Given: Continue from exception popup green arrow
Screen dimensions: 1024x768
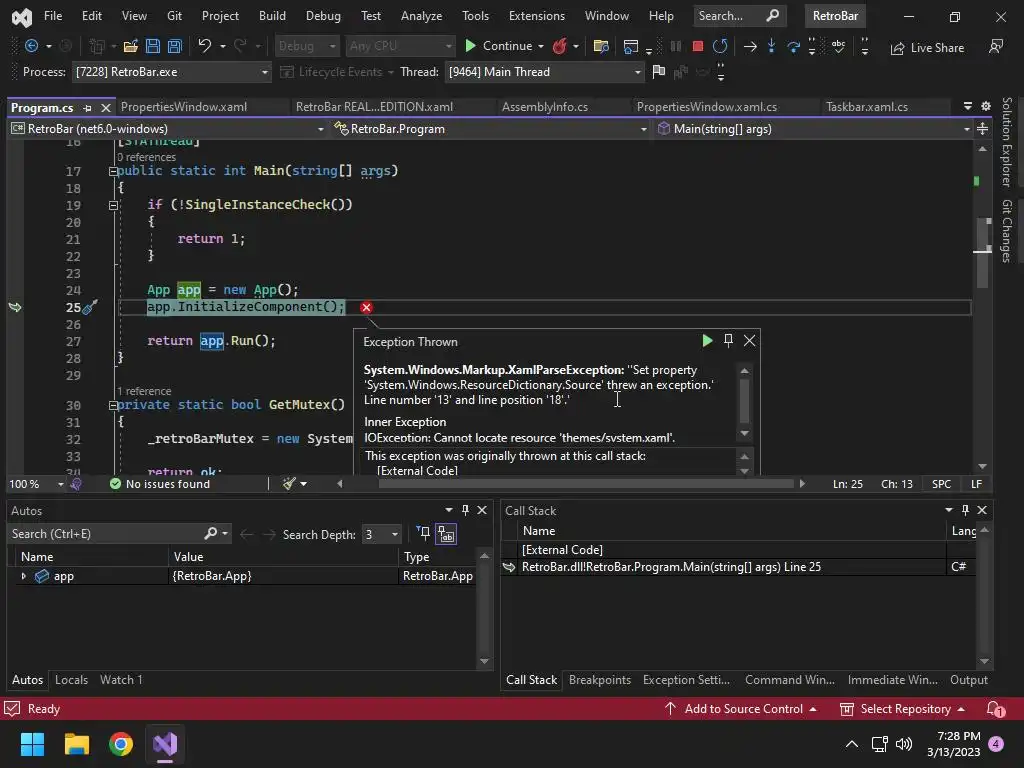Looking at the screenshot, I should 707,340.
